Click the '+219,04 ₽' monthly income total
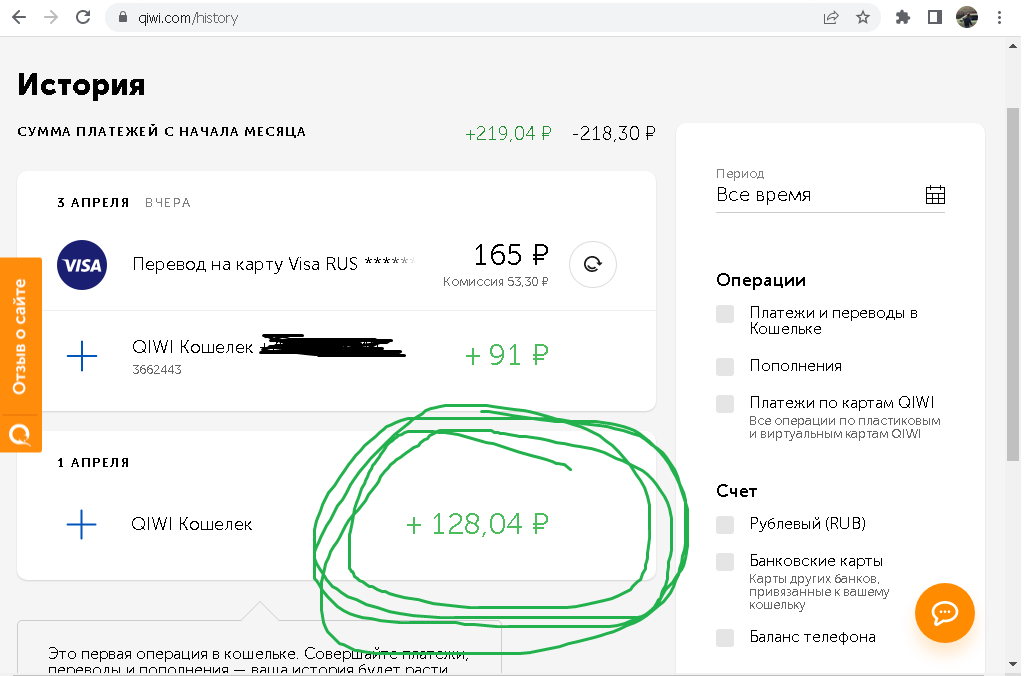This screenshot has height=676, width=1024. point(508,133)
